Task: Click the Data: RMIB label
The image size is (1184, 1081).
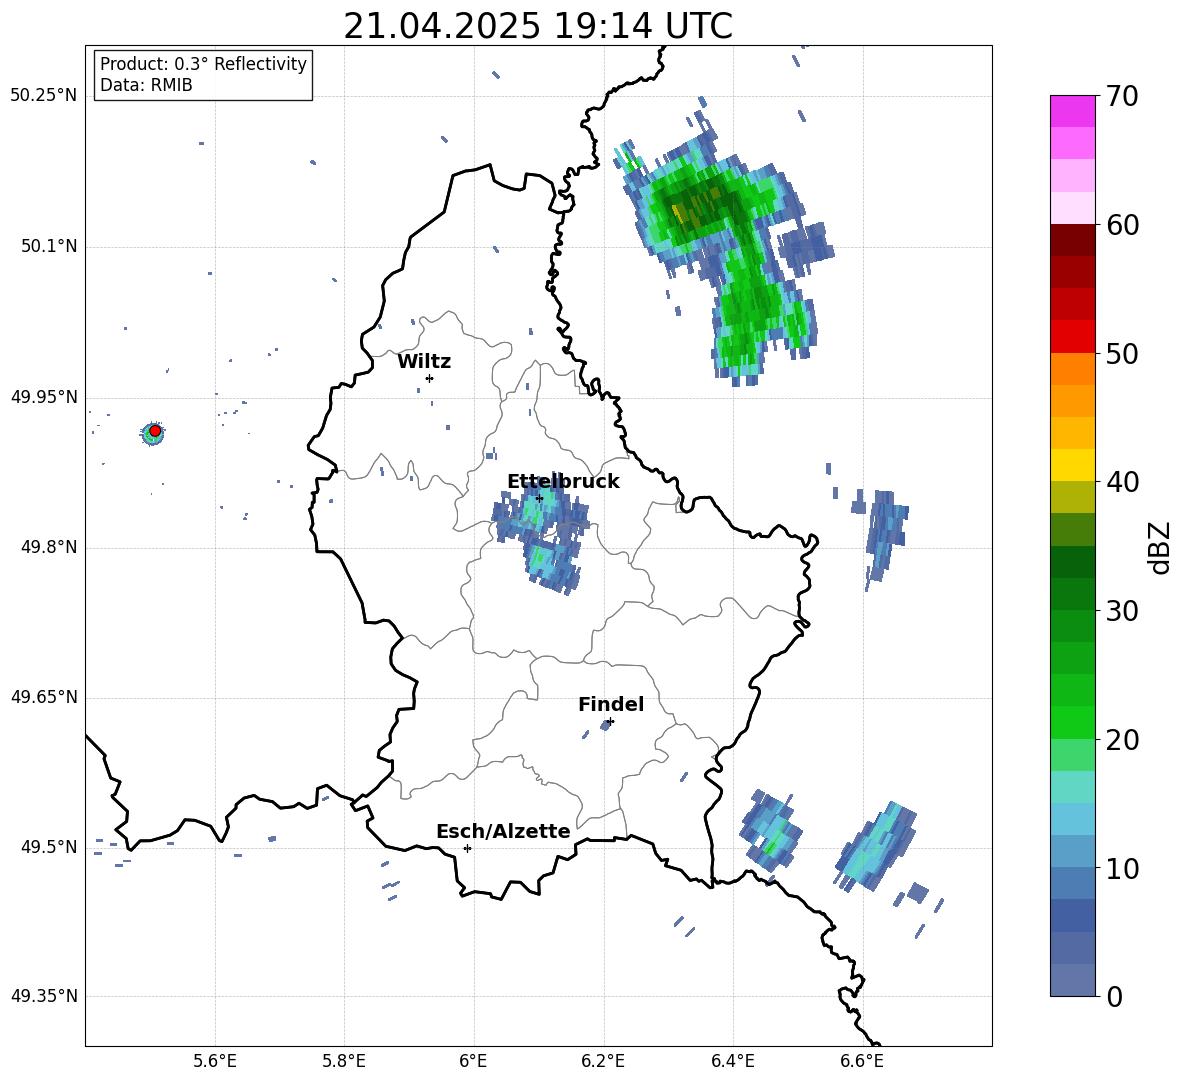Action: pos(146,85)
